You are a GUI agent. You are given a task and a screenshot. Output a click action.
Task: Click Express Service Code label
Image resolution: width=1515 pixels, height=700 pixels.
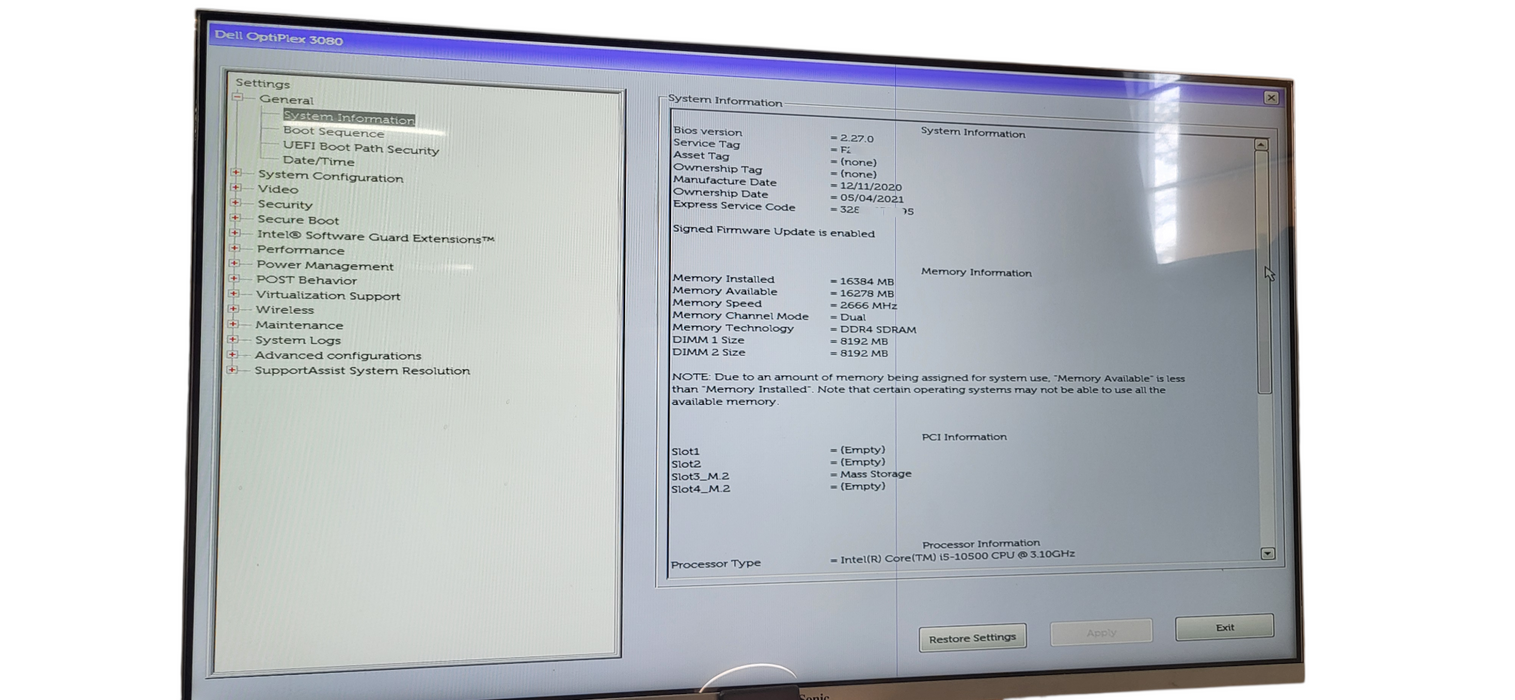734,205
